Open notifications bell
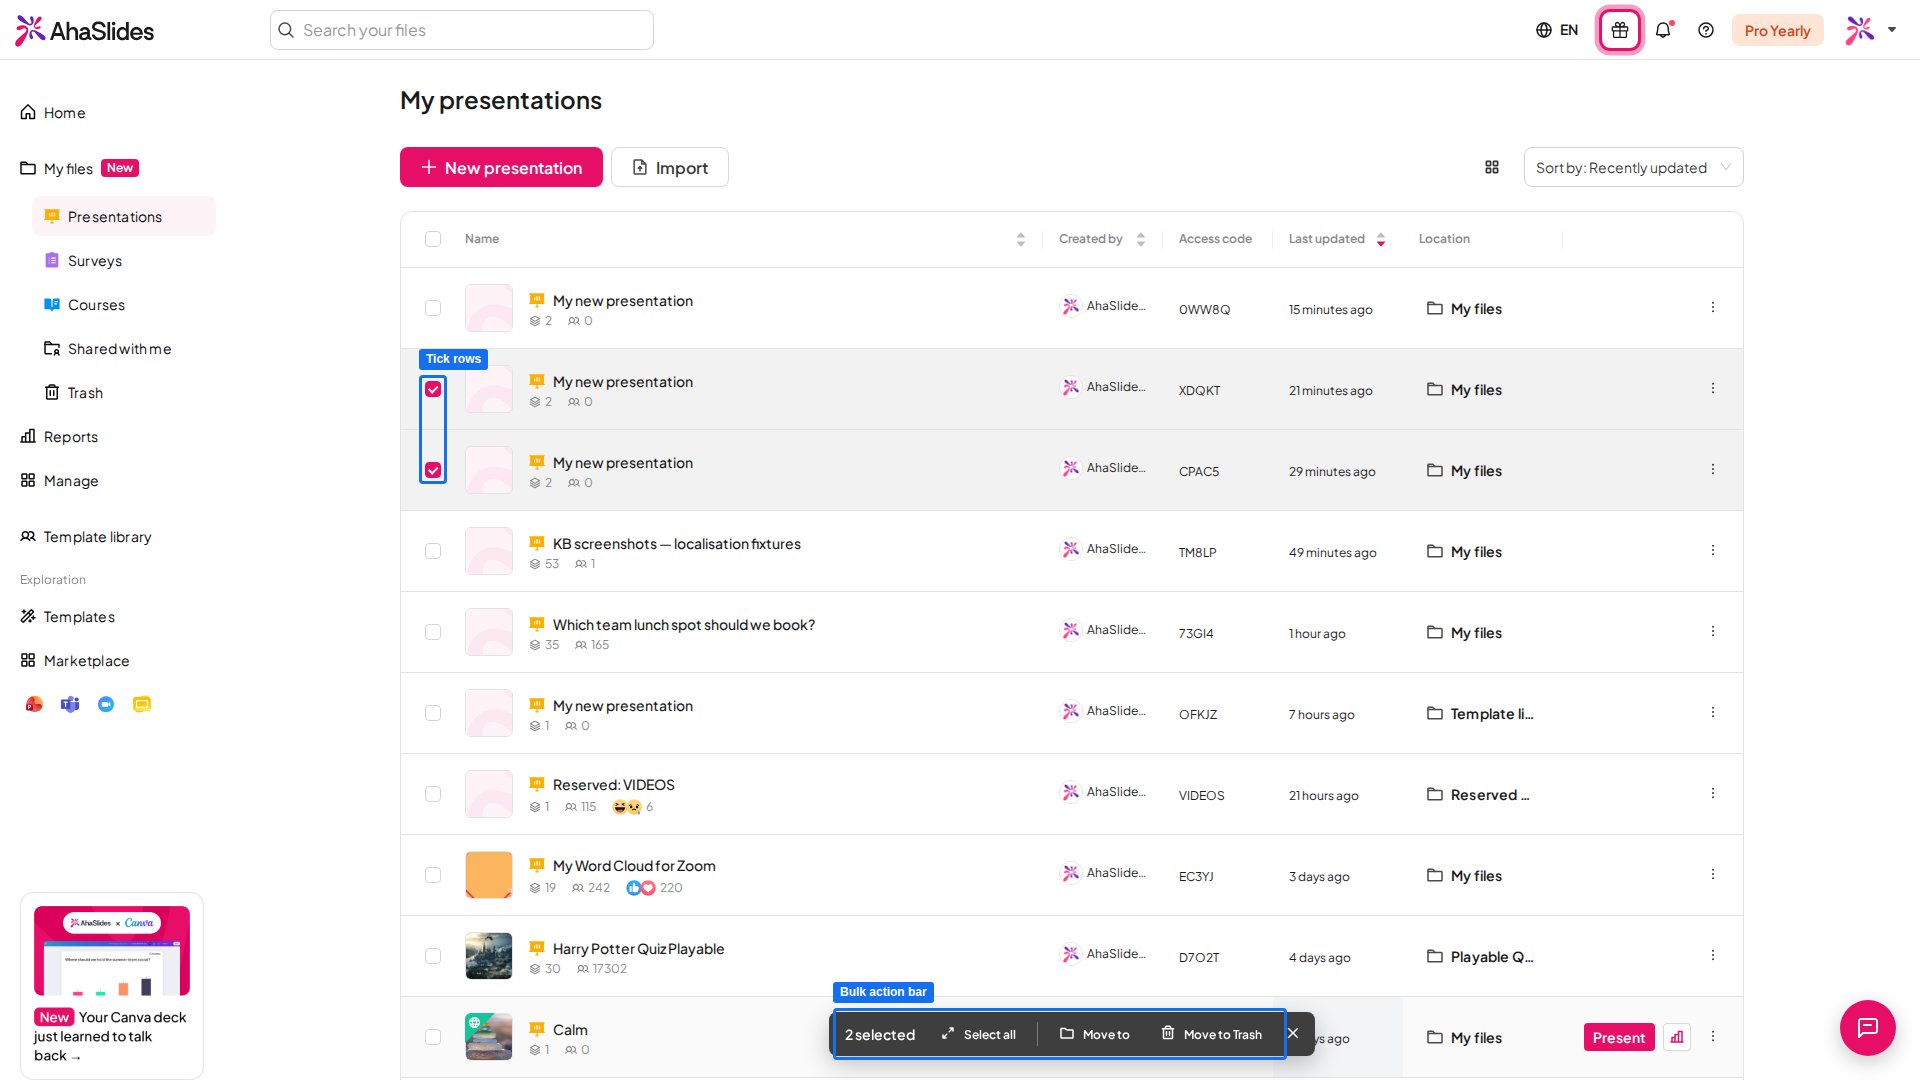Image resolution: width=1920 pixels, height=1080 pixels. [1663, 30]
